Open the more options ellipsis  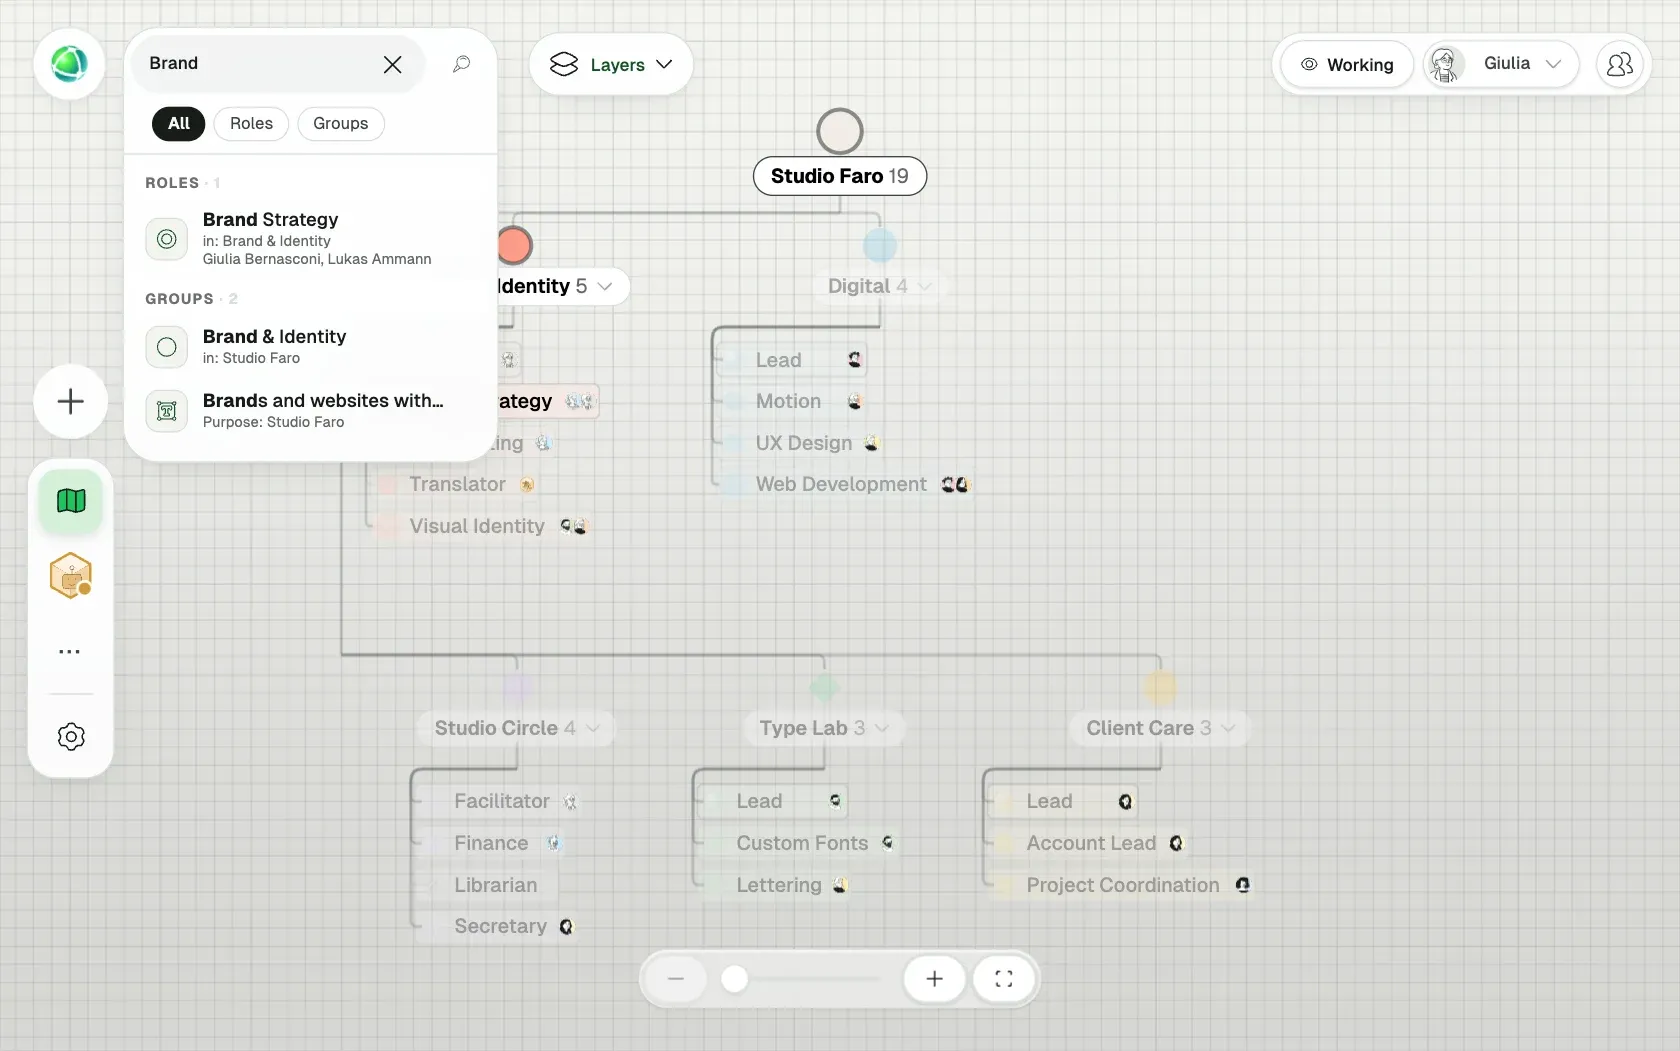pyautogui.click(x=70, y=652)
